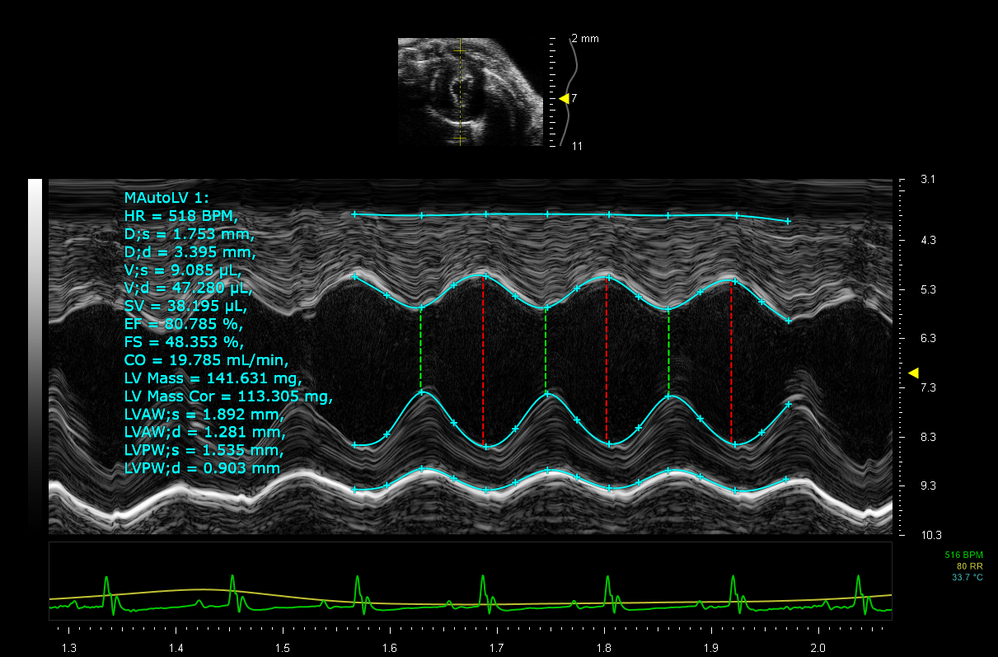Select the CO = 19.785 mL/min measurement

(207, 360)
